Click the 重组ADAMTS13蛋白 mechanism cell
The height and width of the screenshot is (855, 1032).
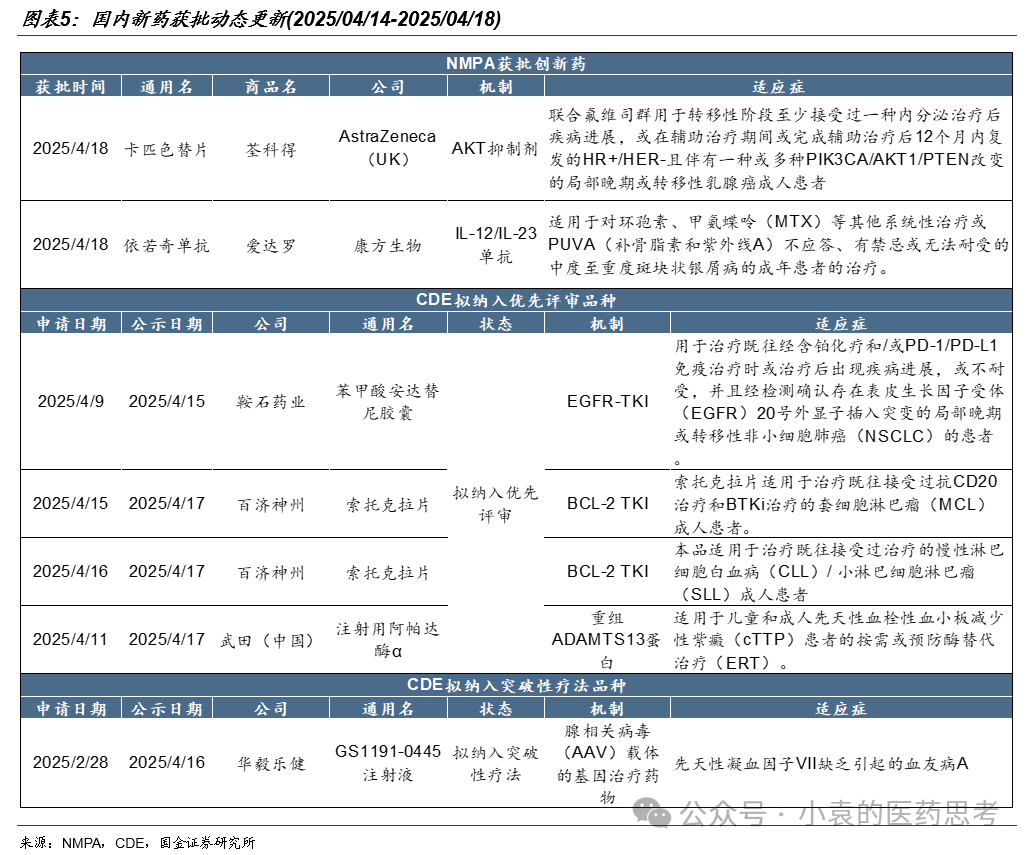pyautogui.click(x=607, y=640)
